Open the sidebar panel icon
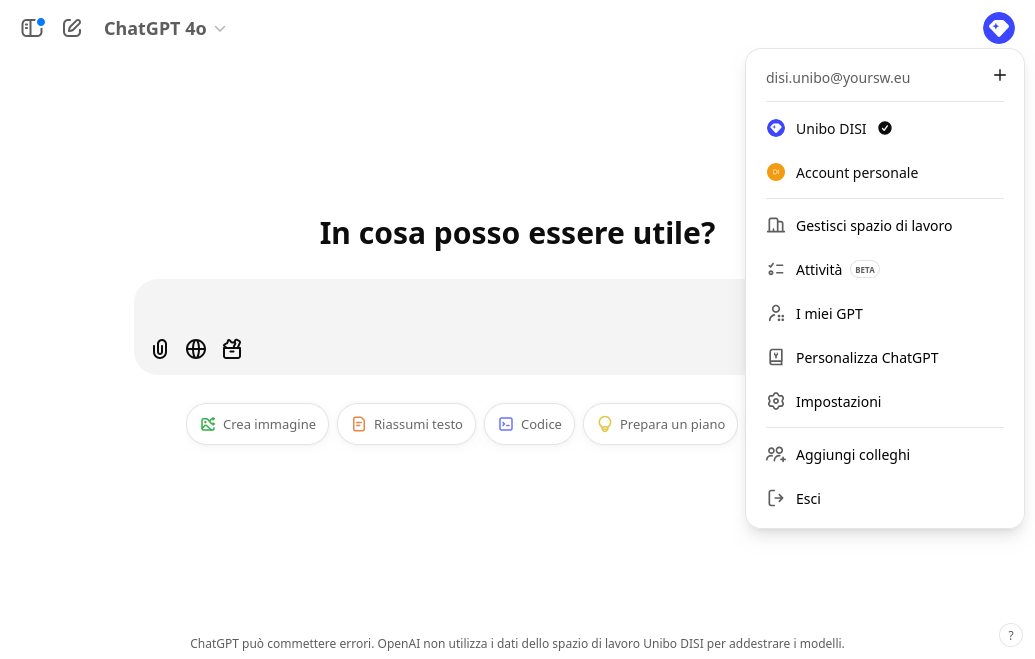1035x659 pixels. [32, 28]
